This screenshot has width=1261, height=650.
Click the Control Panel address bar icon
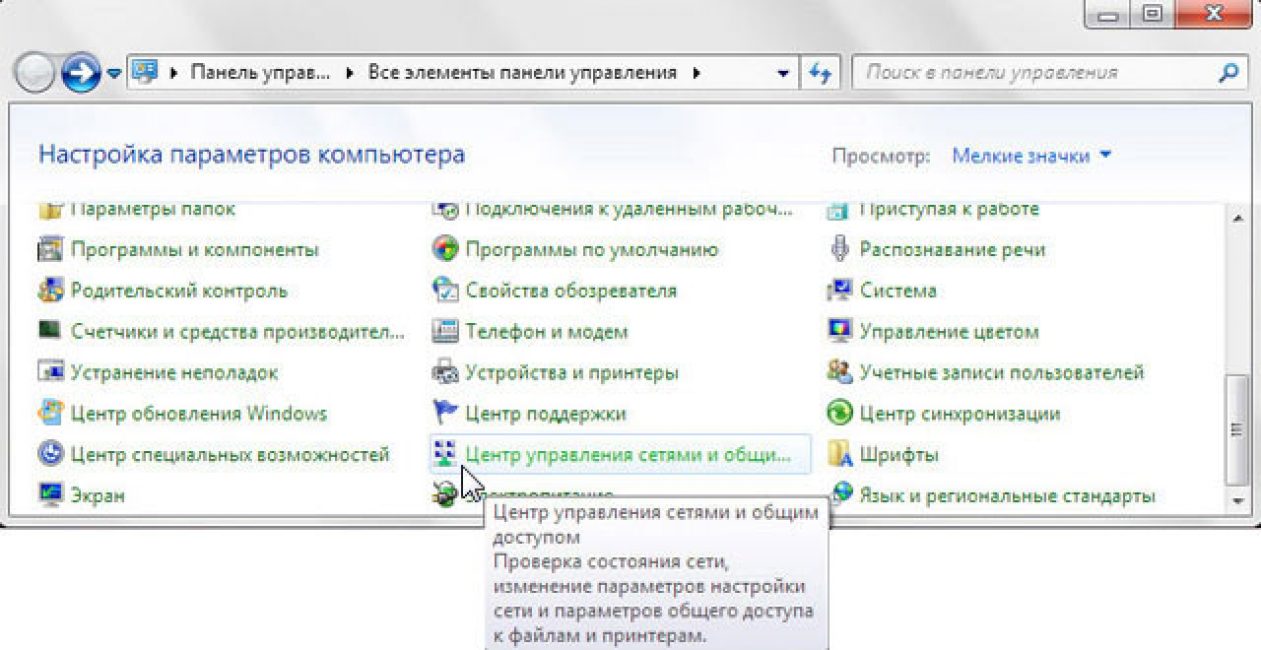[146, 72]
